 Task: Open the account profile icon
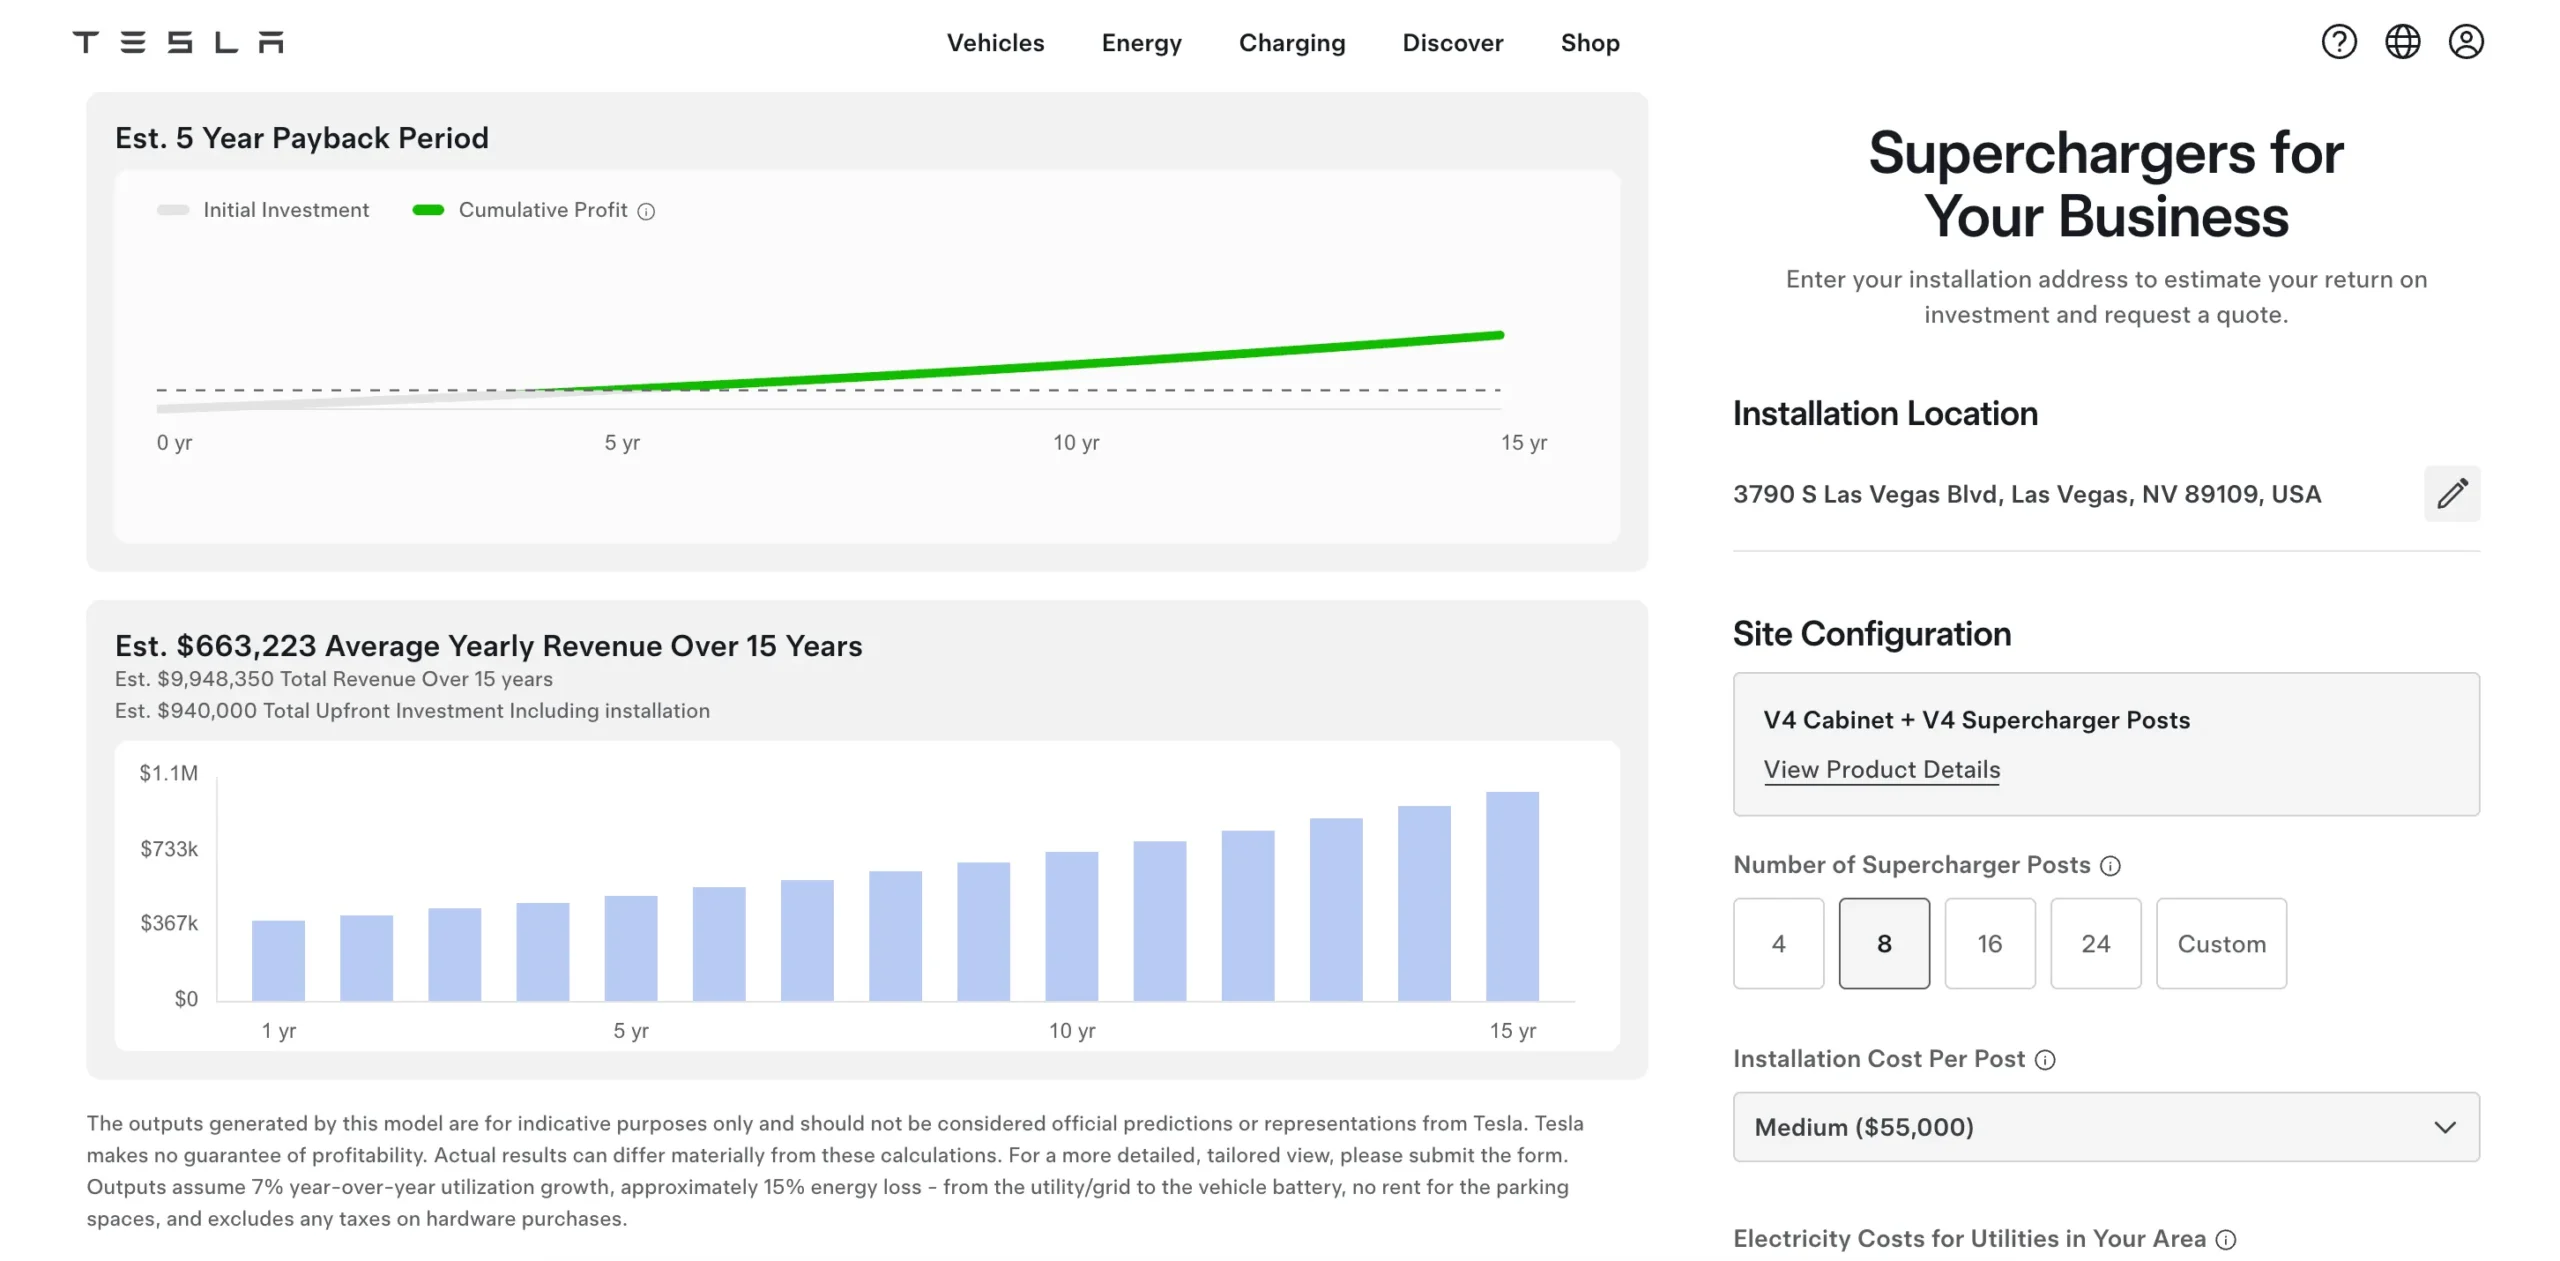click(2466, 41)
